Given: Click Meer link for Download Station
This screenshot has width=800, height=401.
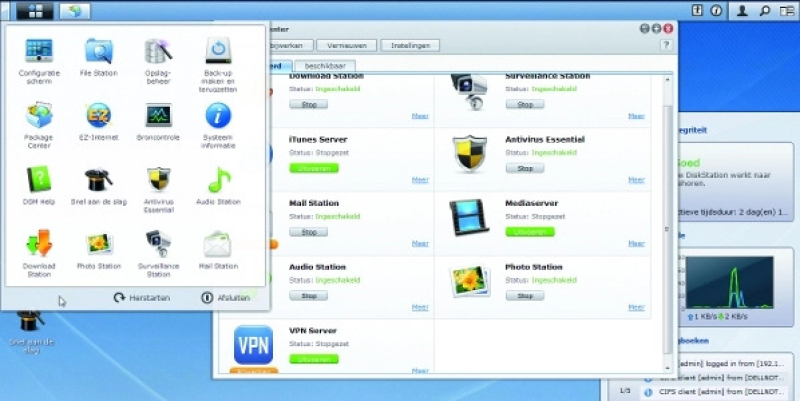Looking at the screenshot, I should coord(420,116).
